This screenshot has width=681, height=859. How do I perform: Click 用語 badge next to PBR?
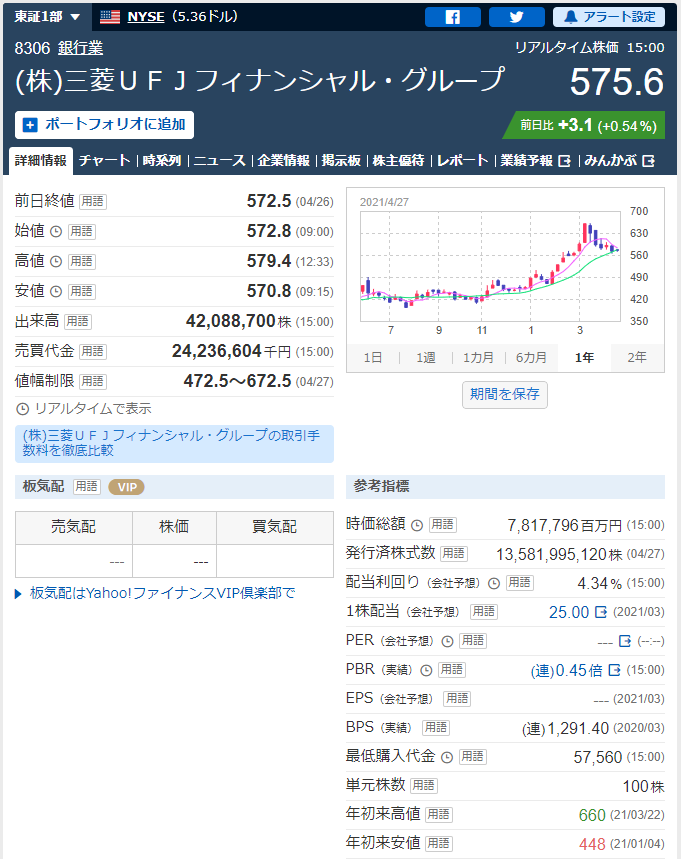452,670
